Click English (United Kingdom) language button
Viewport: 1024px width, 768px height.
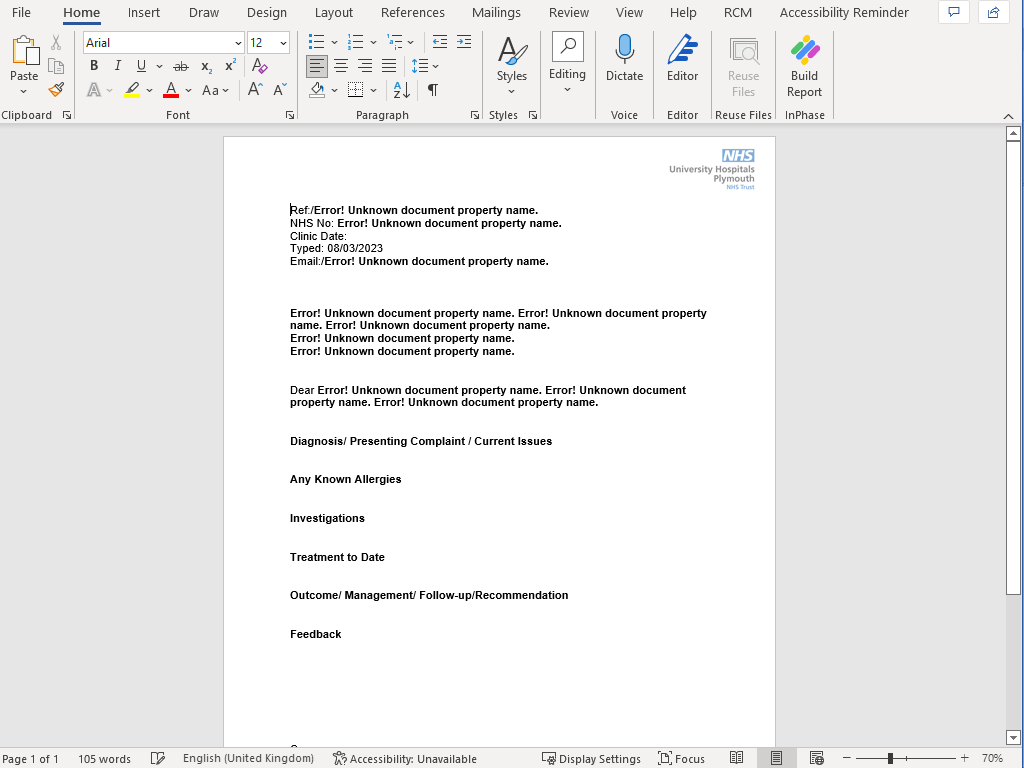pyautogui.click(x=248, y=758)
